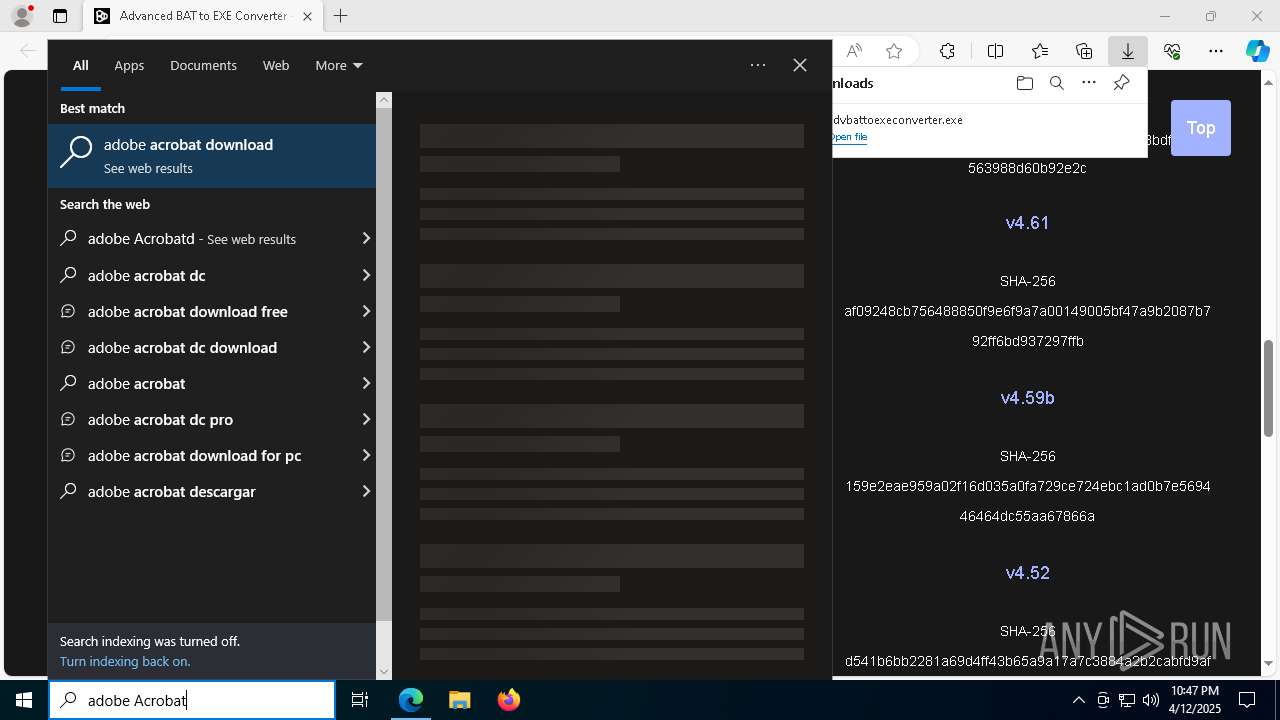Image resolution: width=1280 pixels, height=720 pixels.
Task: Click the taskbar search input field
Action: (x=192, y=700)
